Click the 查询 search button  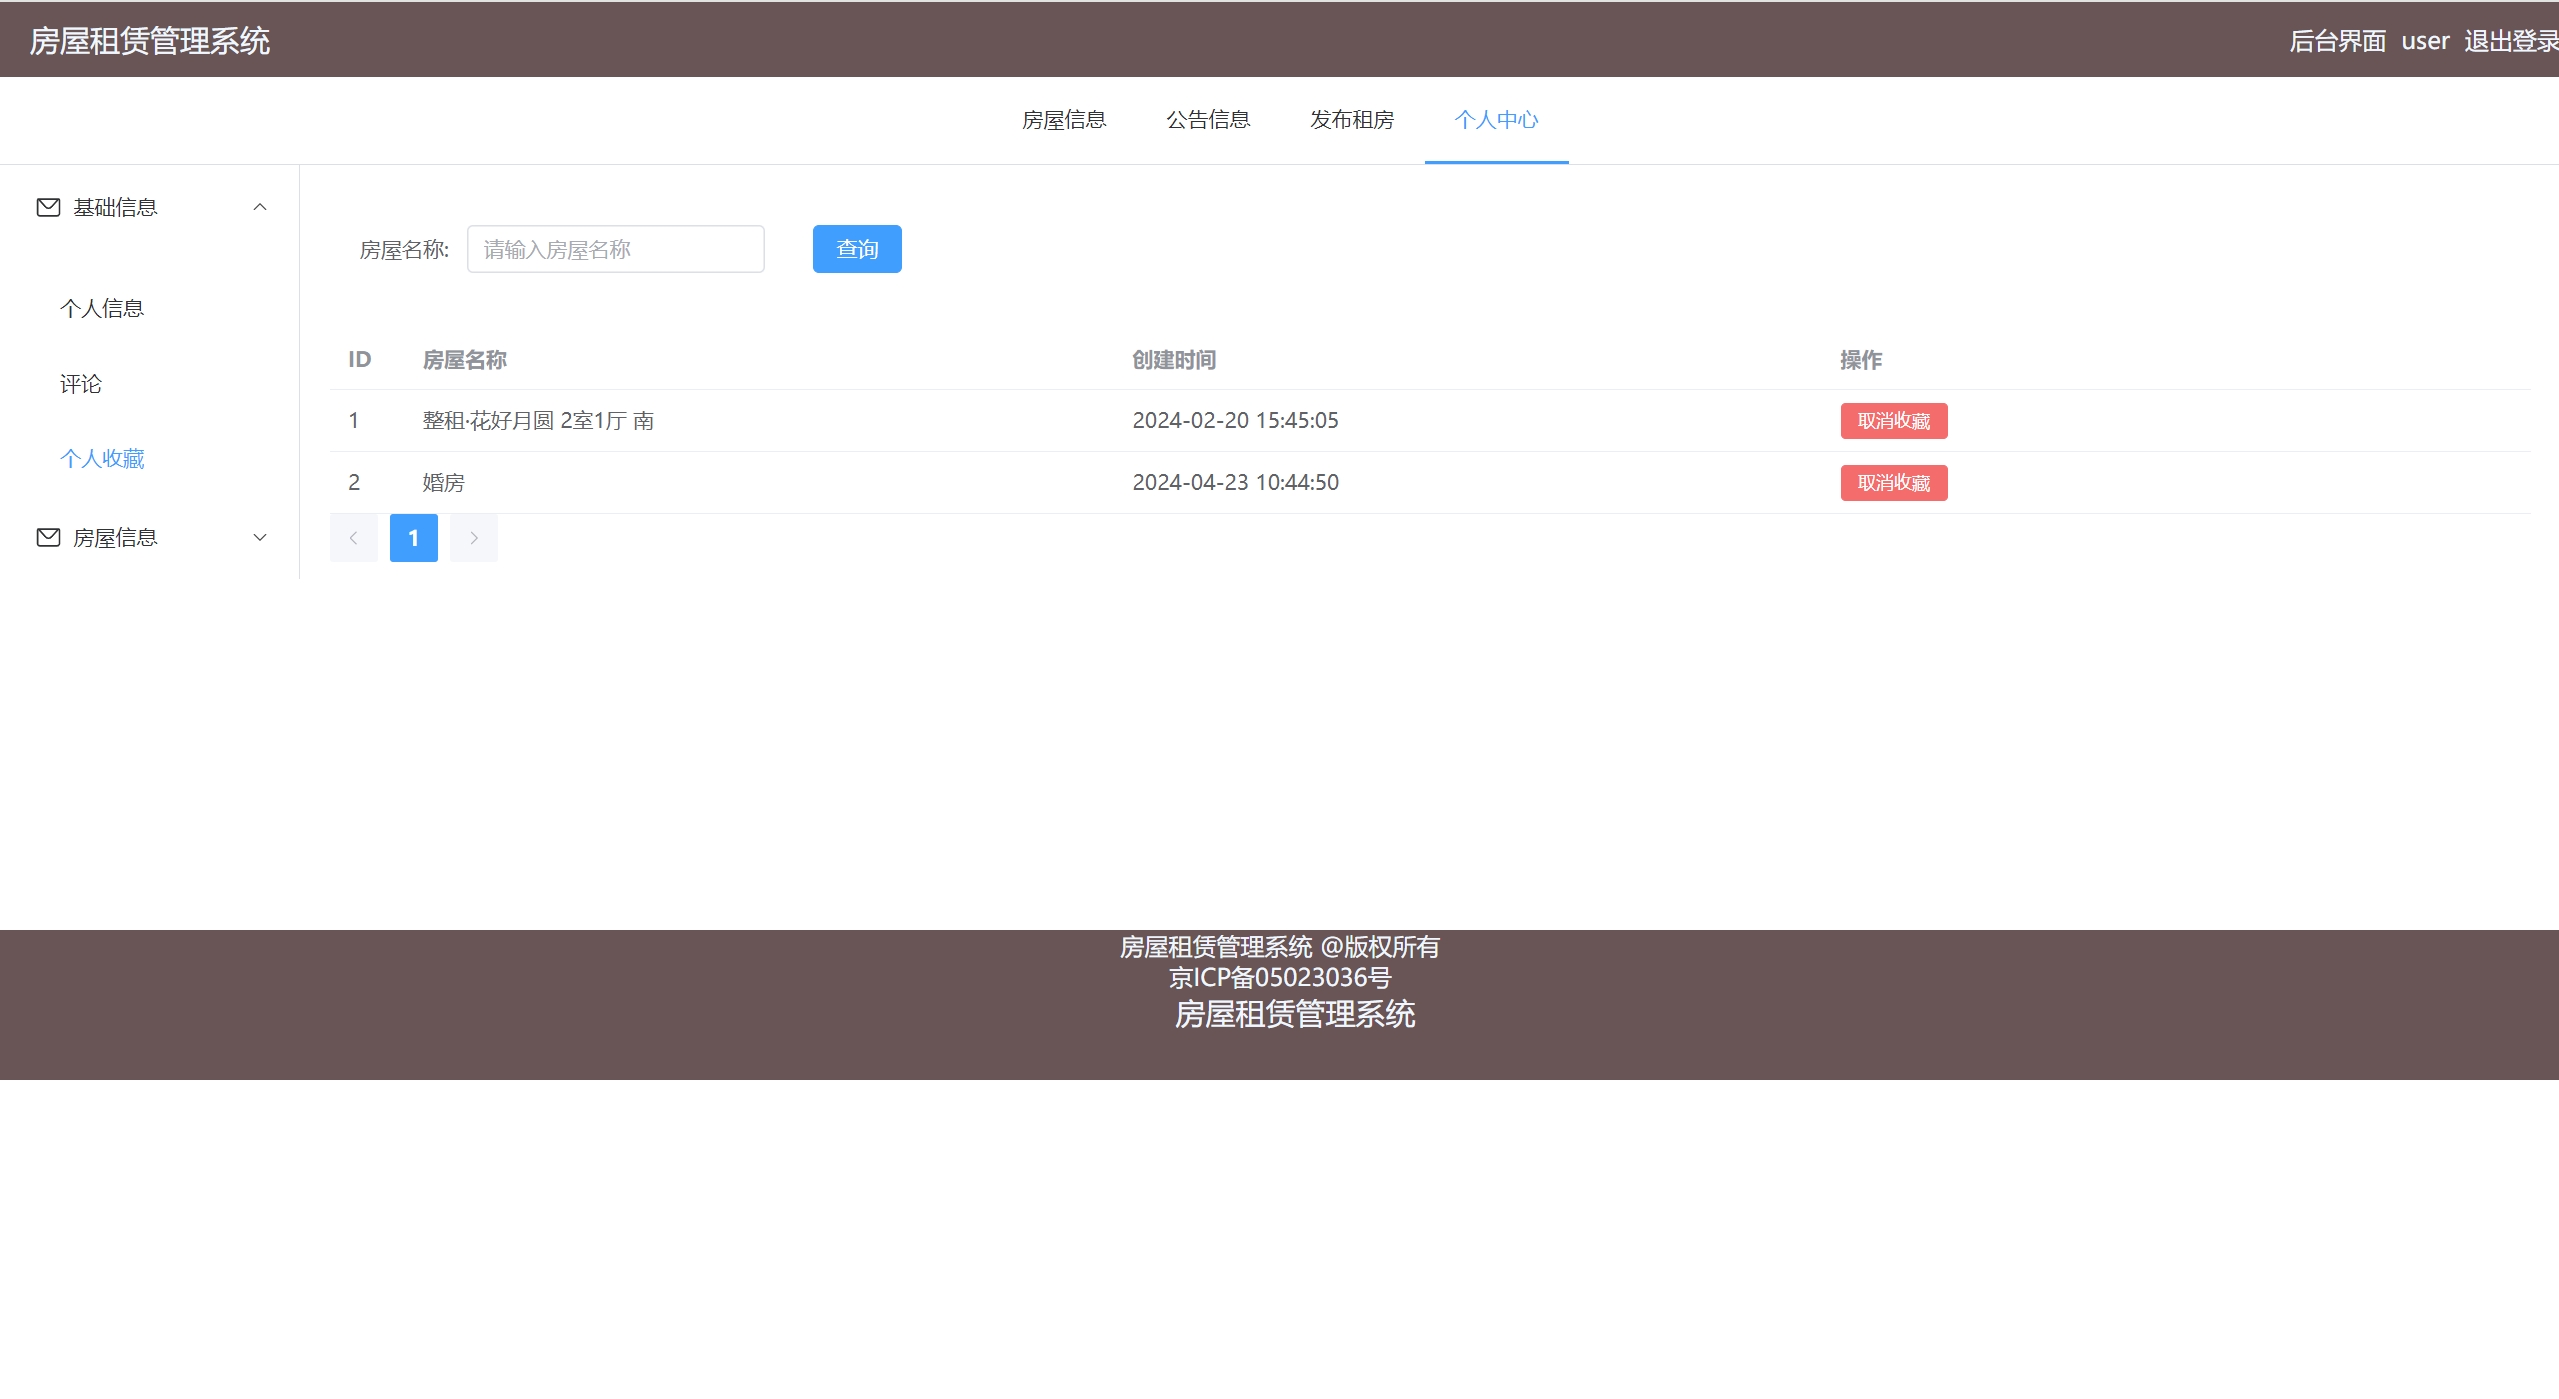[x=857, y=249]
